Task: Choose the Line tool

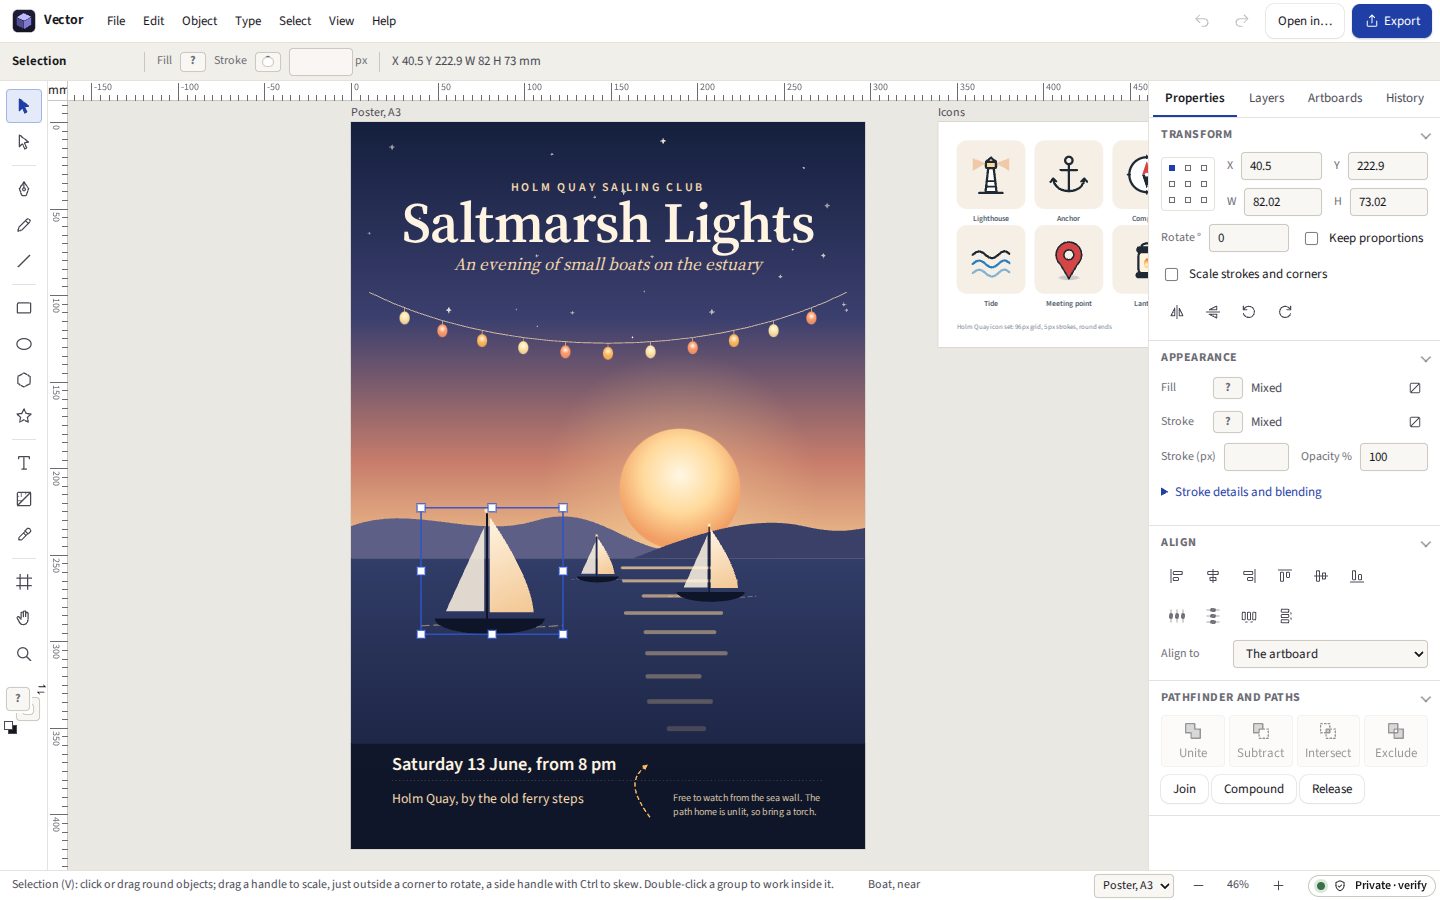Action: point(24,261)
